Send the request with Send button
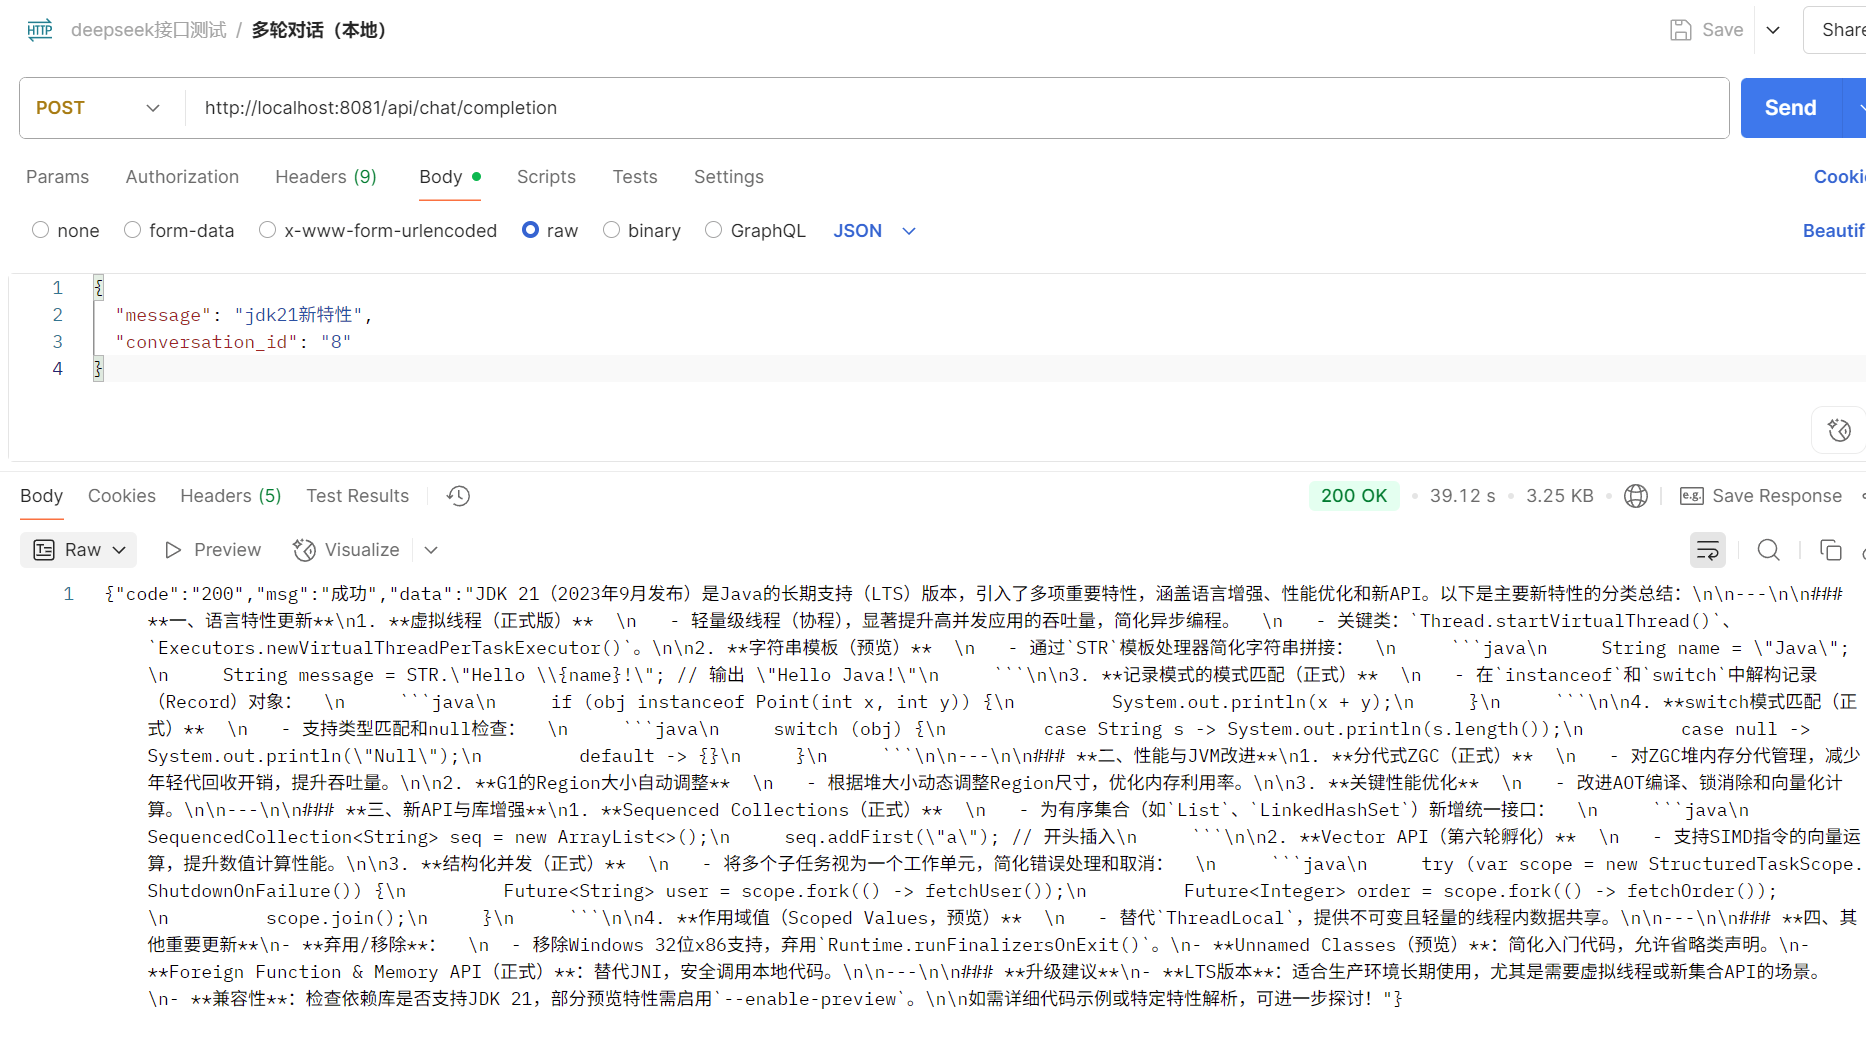 point(1790,108)
